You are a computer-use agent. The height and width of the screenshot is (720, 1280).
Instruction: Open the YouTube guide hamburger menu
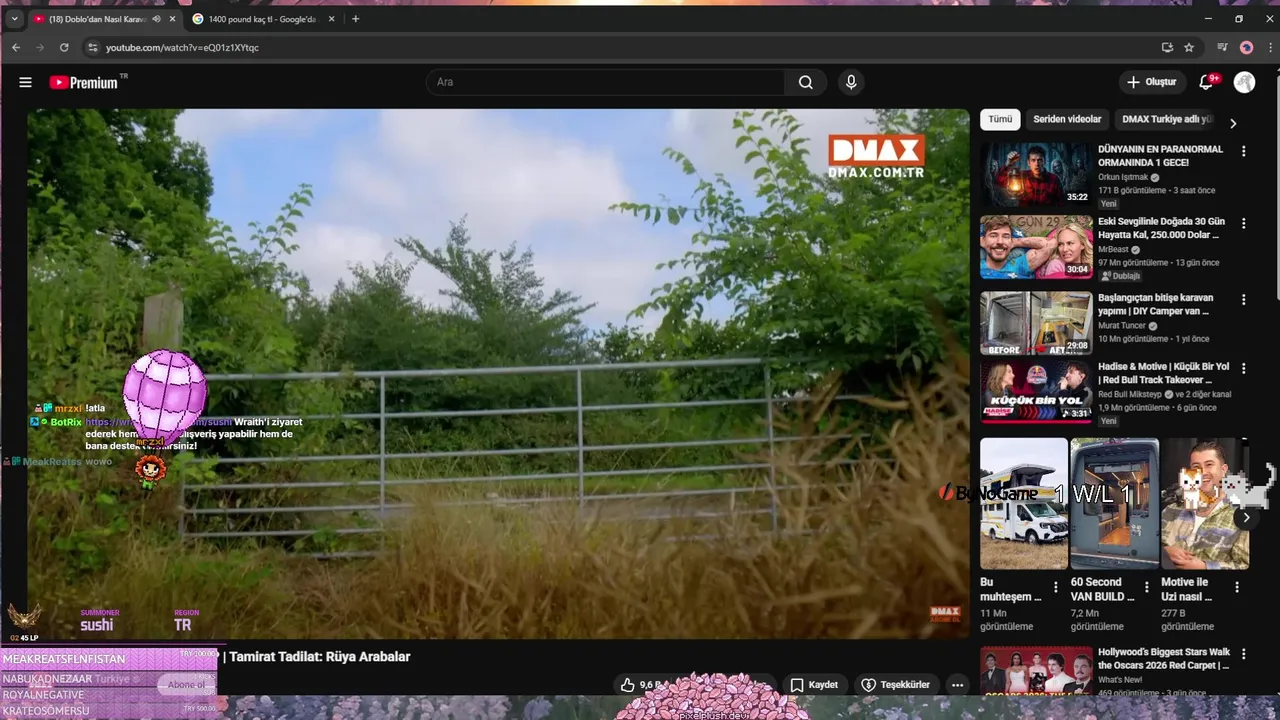coord(25,82)
